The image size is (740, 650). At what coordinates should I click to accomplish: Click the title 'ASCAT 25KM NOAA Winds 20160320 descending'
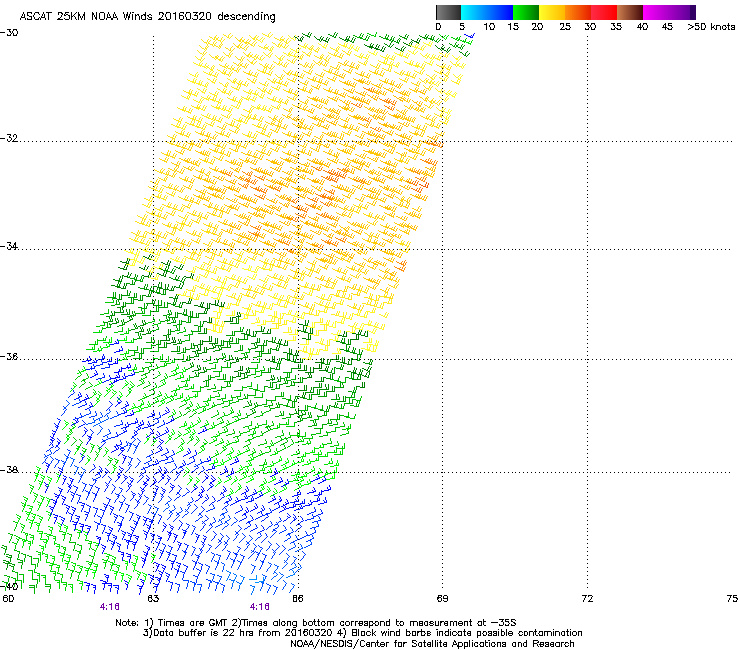(147, 17)
